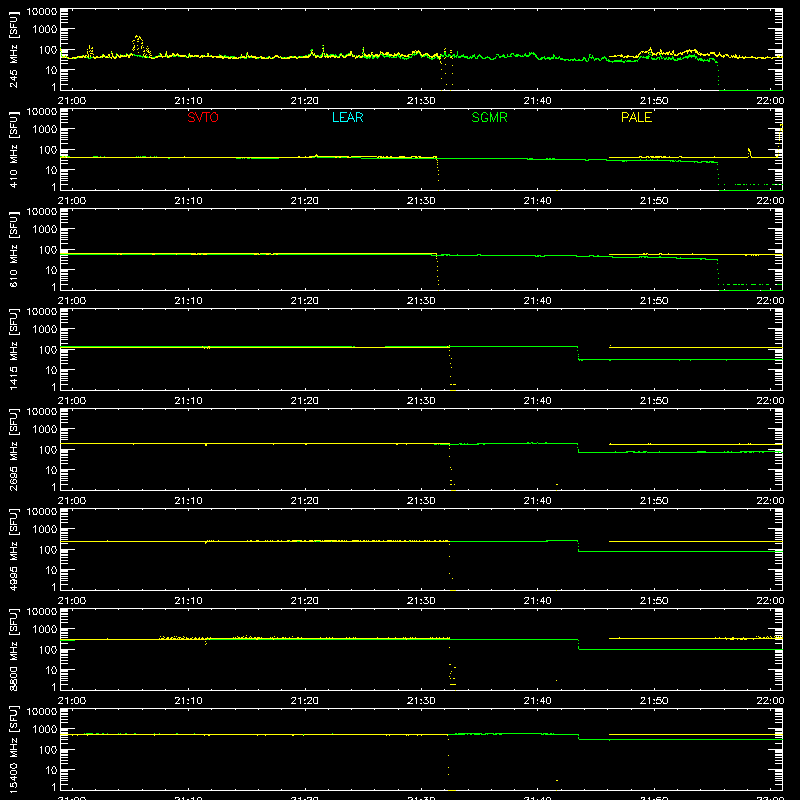Click the yellow PALE station label
Screen dimensions: 800x800
(x=636, y=117)
